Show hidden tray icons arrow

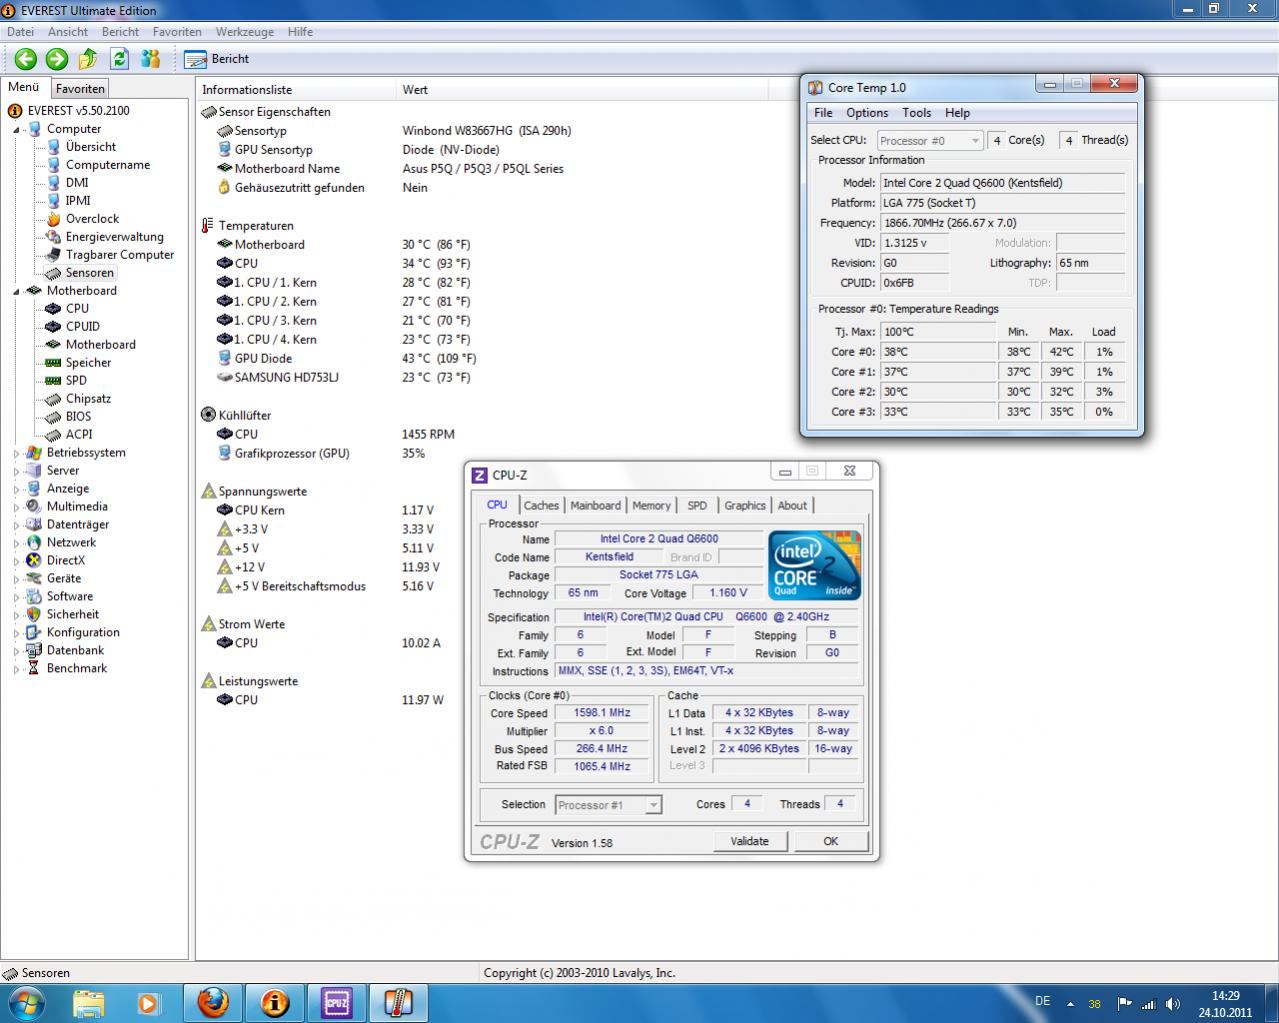click(1070, 1004)
